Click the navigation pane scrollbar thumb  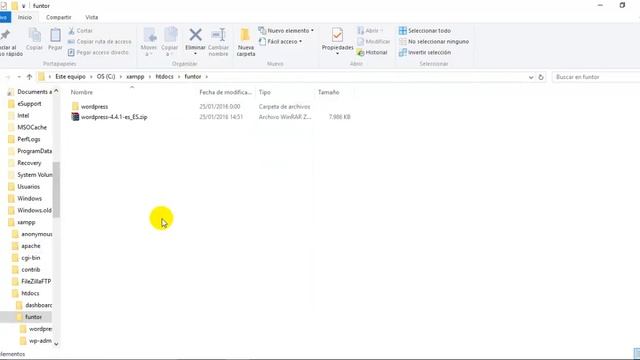56,189
